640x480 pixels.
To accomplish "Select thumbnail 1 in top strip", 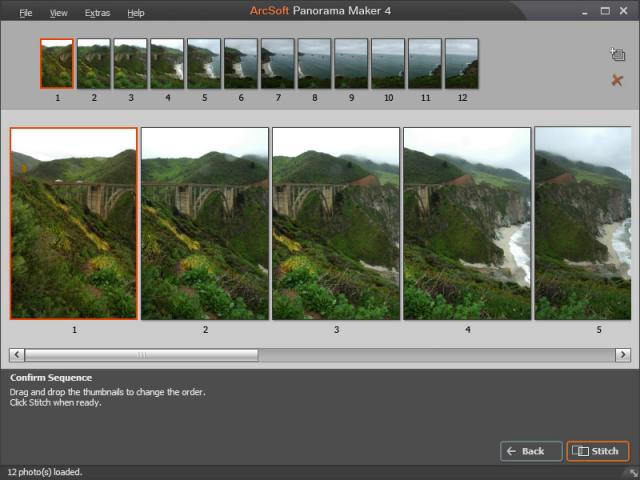I will tap(57, 63).
